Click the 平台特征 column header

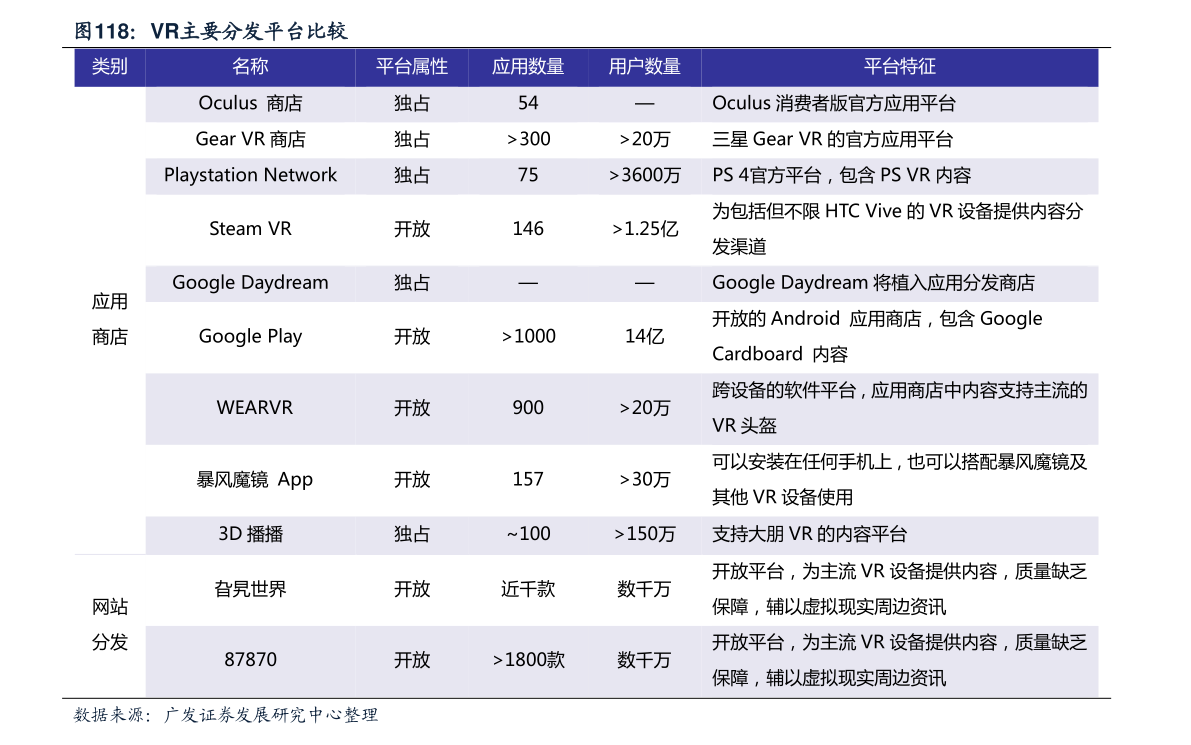pyautogui.click(x=899, y=67)
